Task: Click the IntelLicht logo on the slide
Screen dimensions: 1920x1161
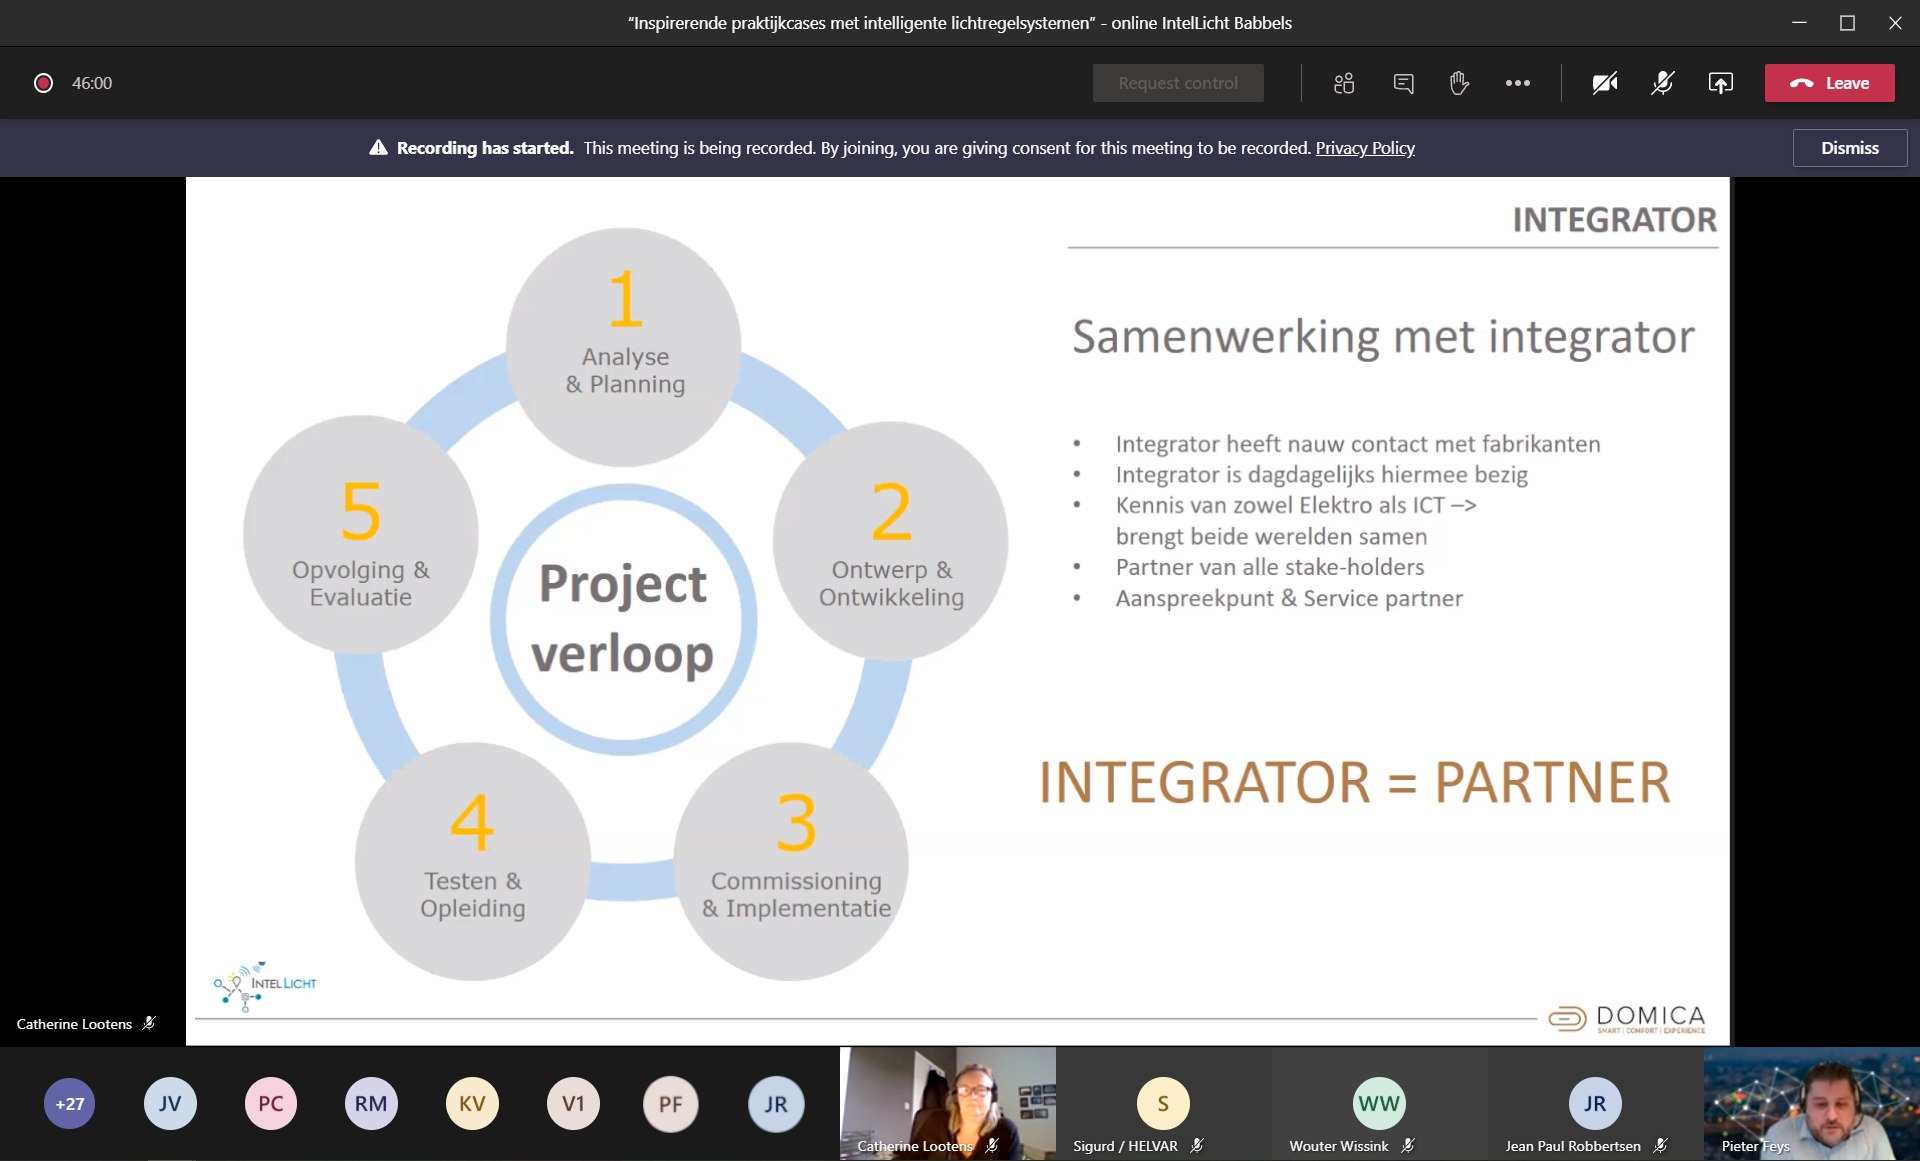Action: tap(264, 985)
